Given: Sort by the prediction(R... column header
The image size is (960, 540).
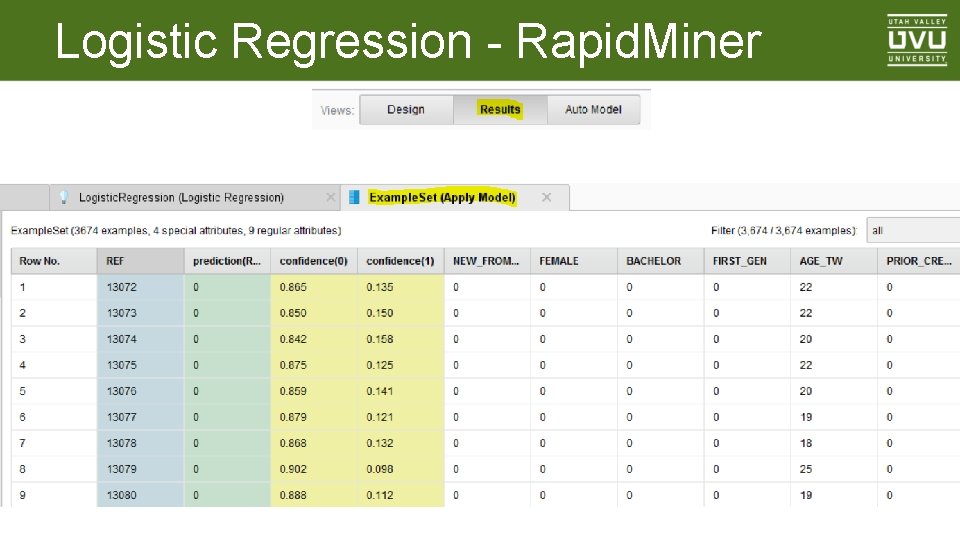Looking at the screenshot, I should (x=227, y=261).
